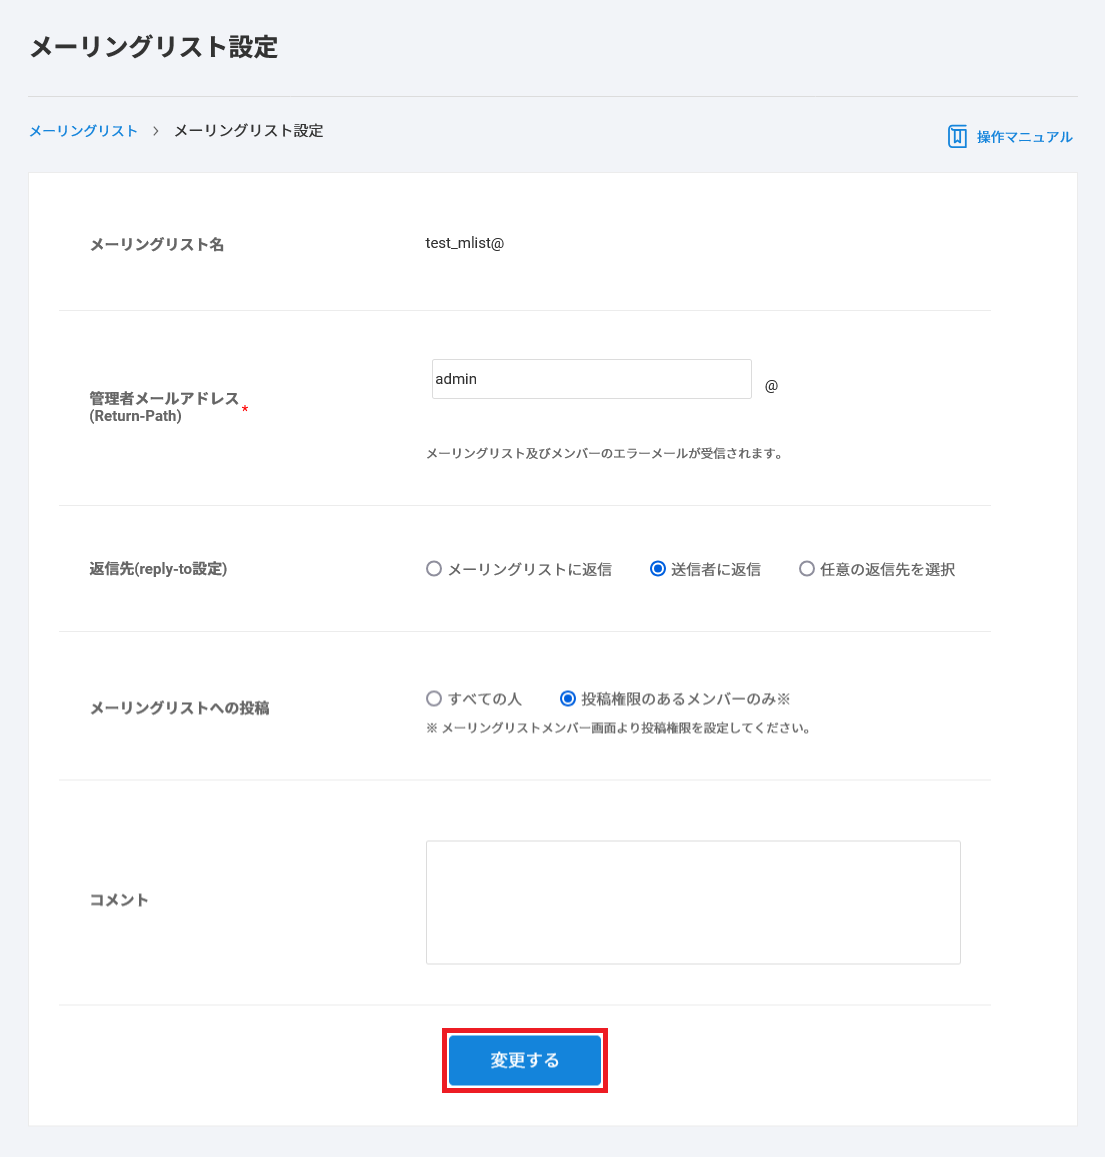The image size is (1105, 1157).
Task: Allow posting from すべての人
Action: coord(434,699)
